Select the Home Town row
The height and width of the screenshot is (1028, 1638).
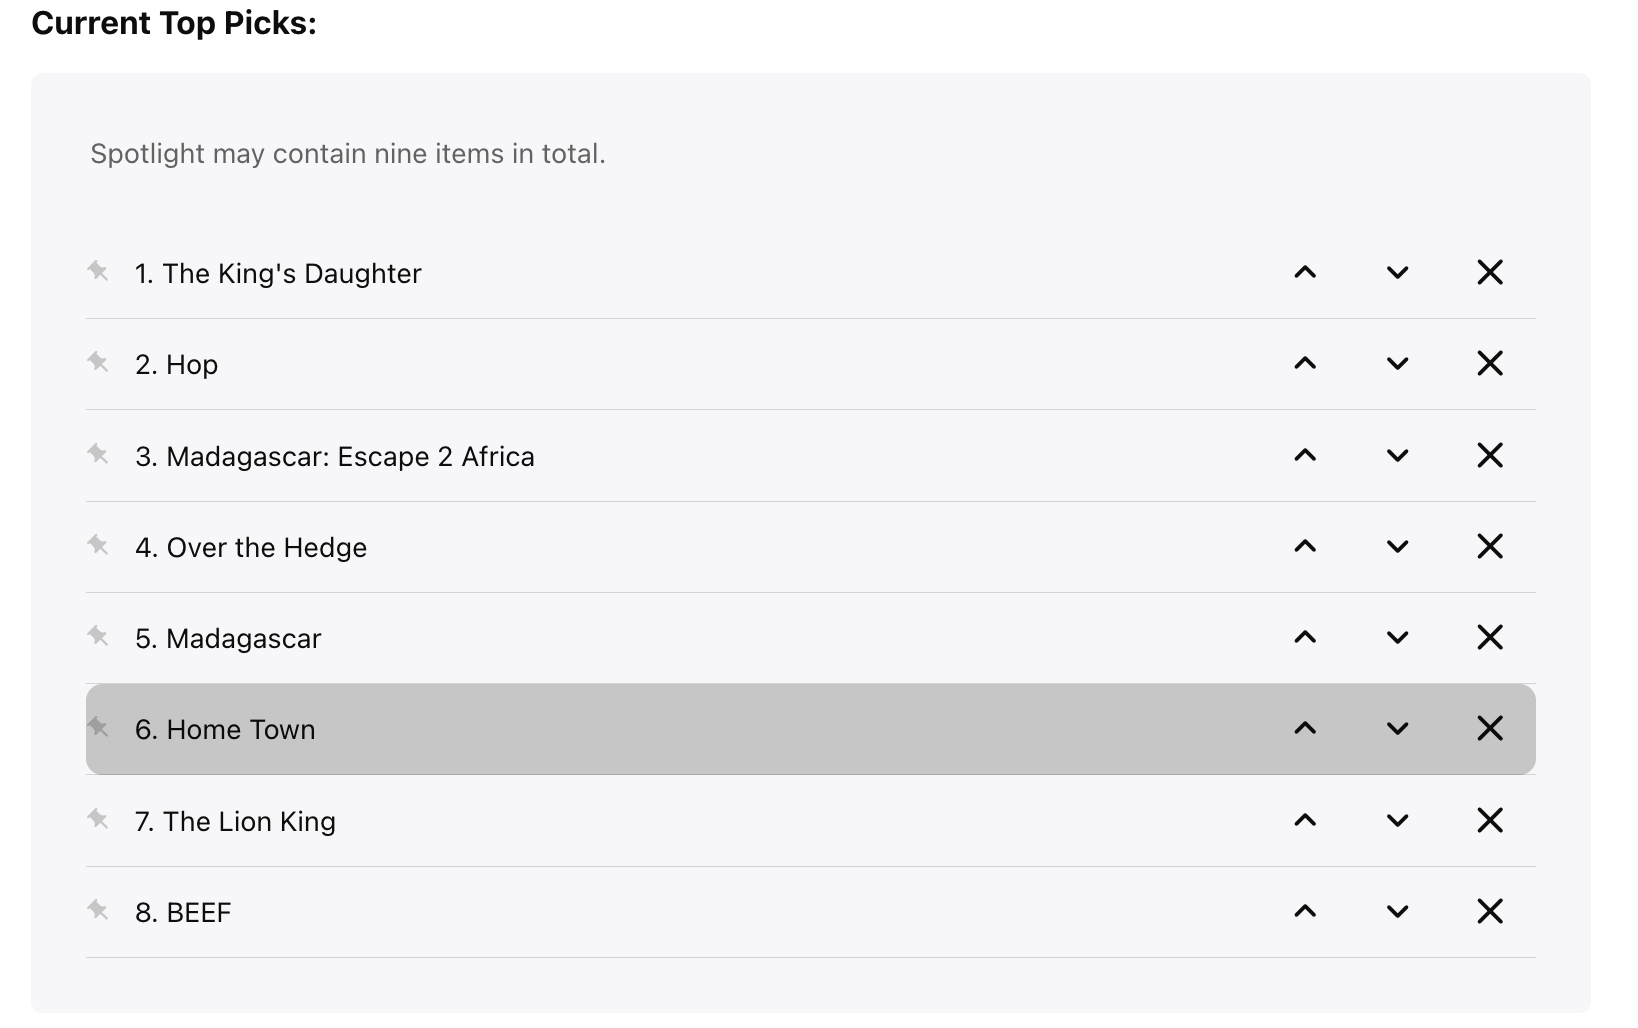click(700, 730)
